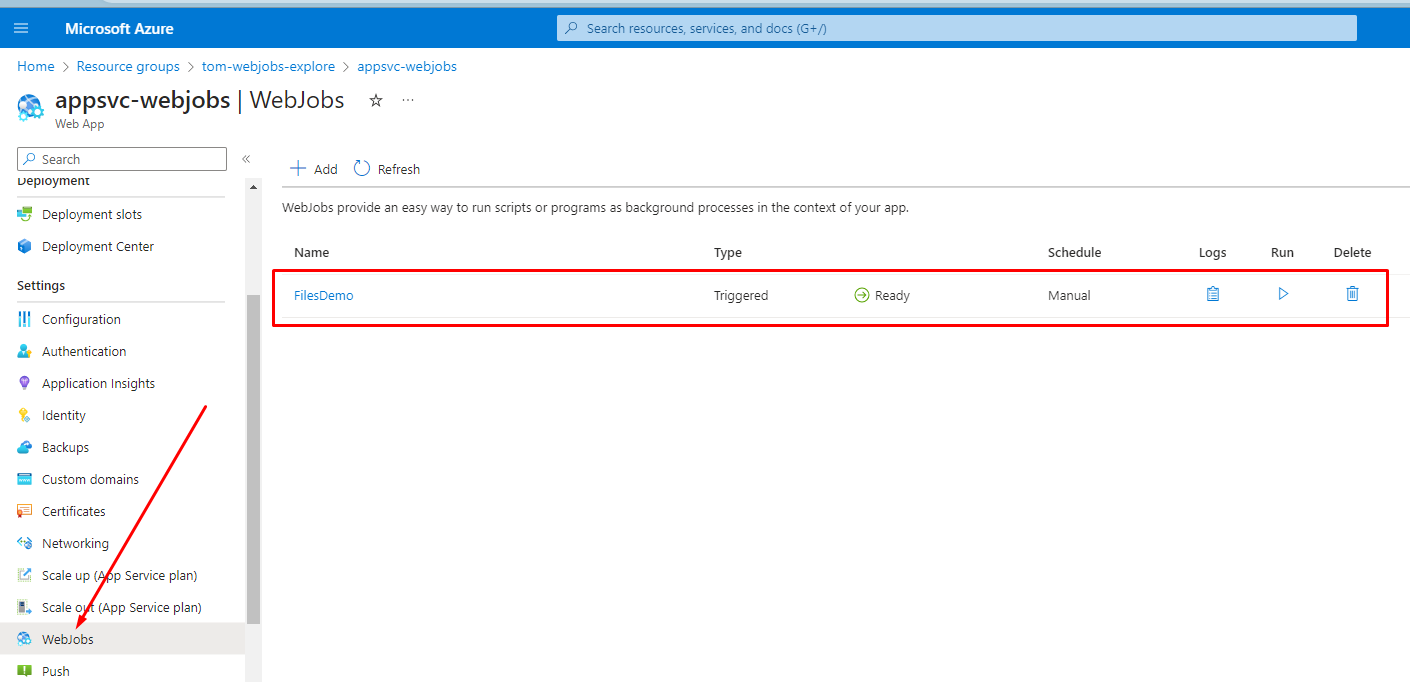View Logs for the FilesDemo webjob
The width and height of the screenshot is (1410, 682).
1212,294
